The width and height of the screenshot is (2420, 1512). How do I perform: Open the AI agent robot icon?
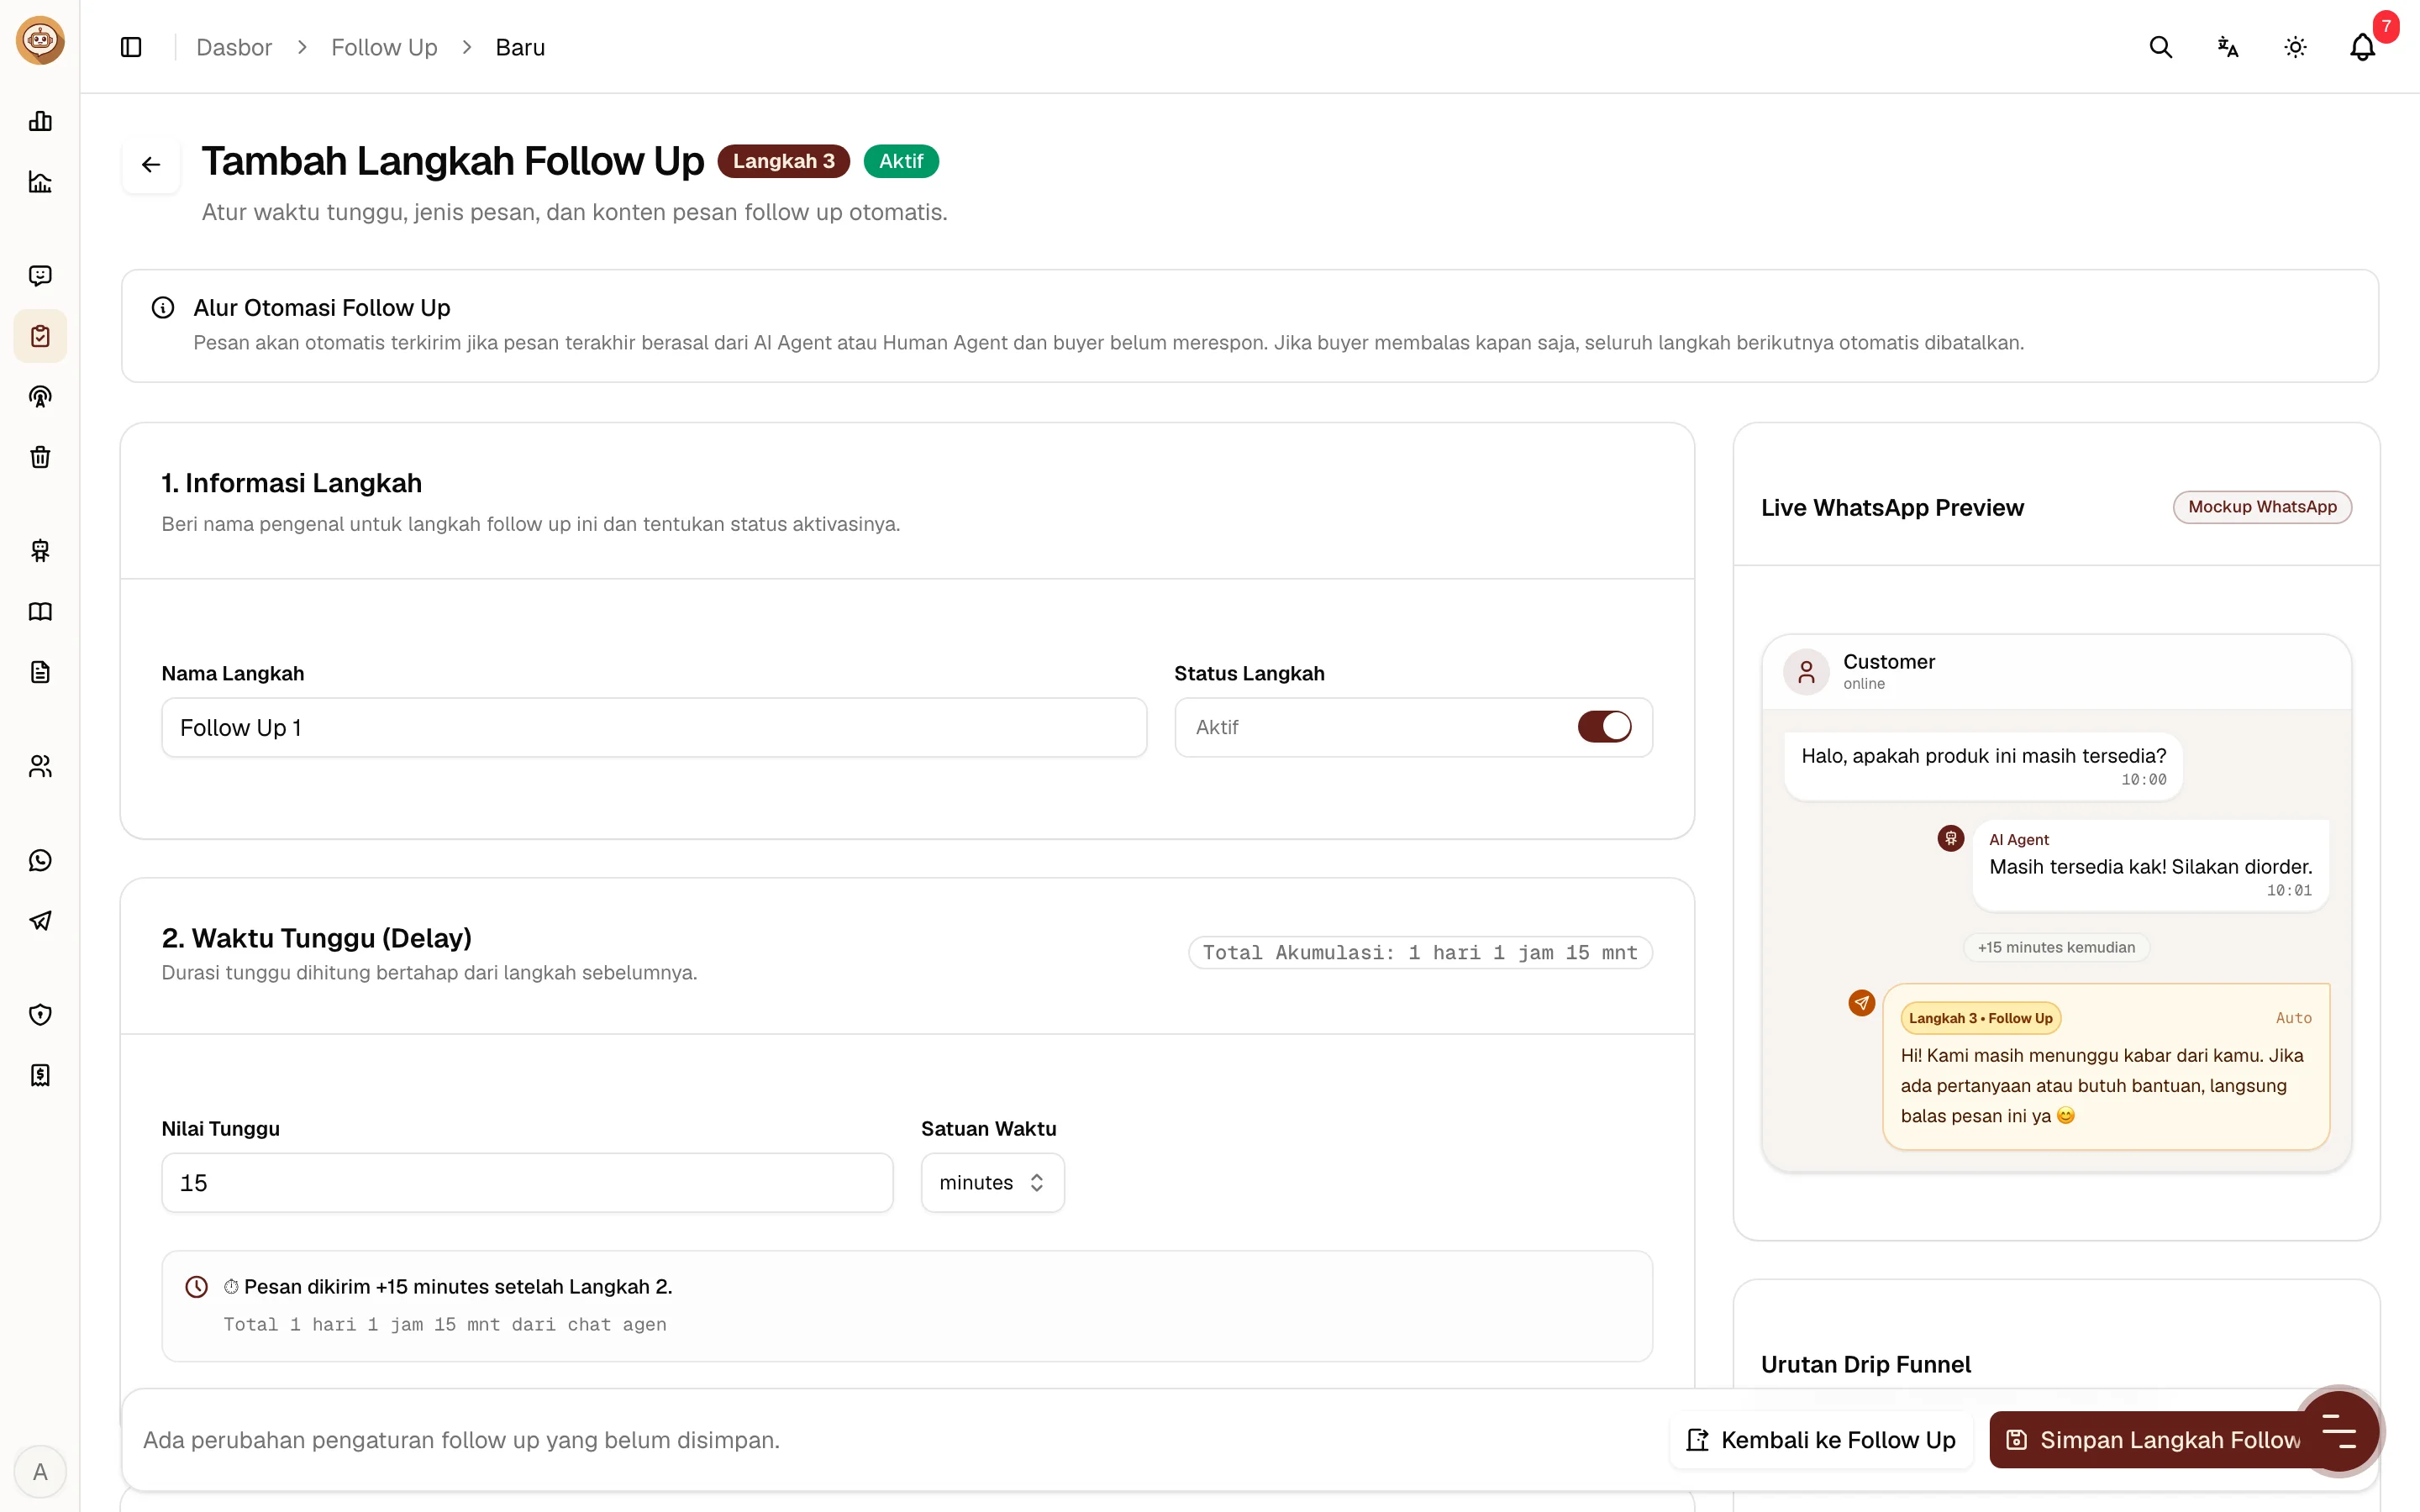[x=40, y=551]
